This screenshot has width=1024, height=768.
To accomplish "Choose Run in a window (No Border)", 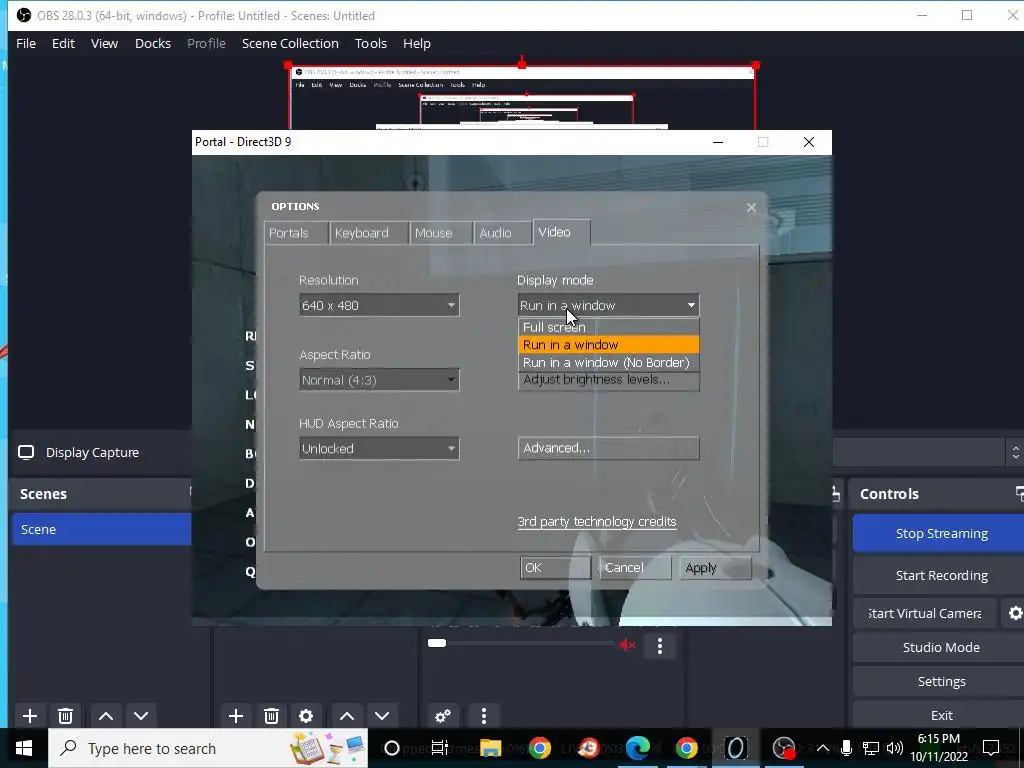I will pyautogui.click(x=609, y=362).
